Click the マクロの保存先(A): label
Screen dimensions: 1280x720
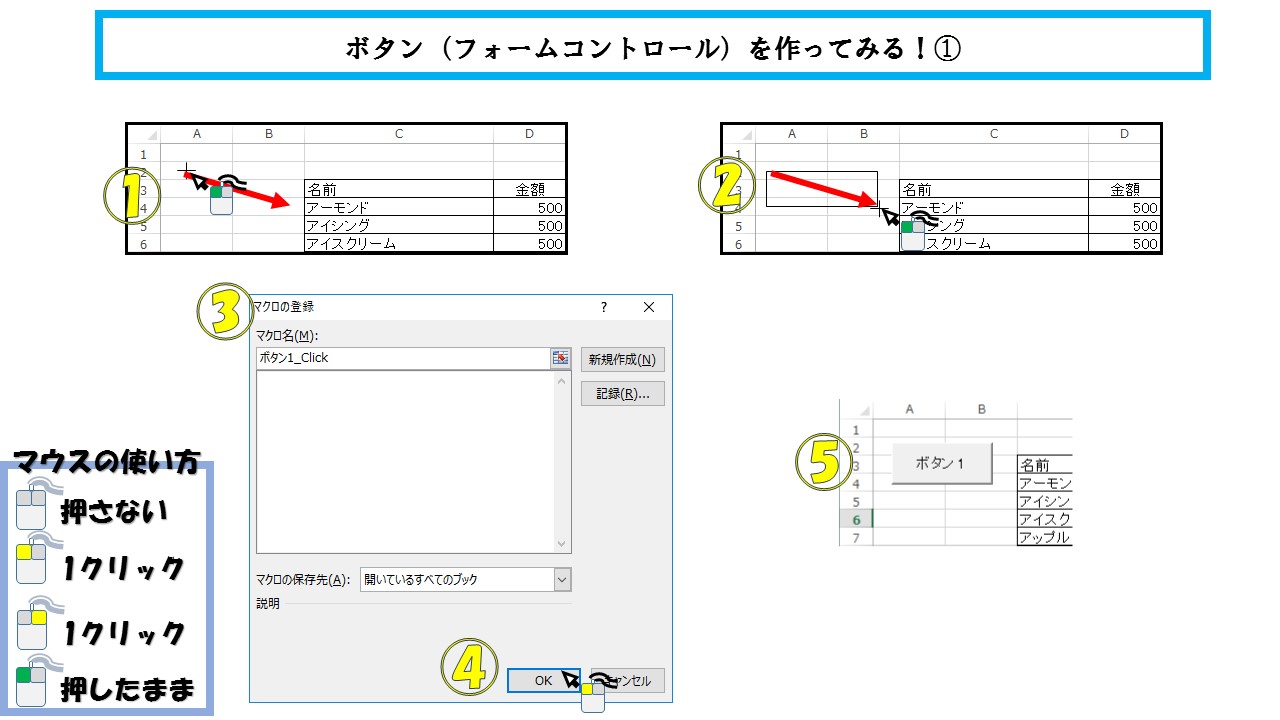(x=303, y=579)
